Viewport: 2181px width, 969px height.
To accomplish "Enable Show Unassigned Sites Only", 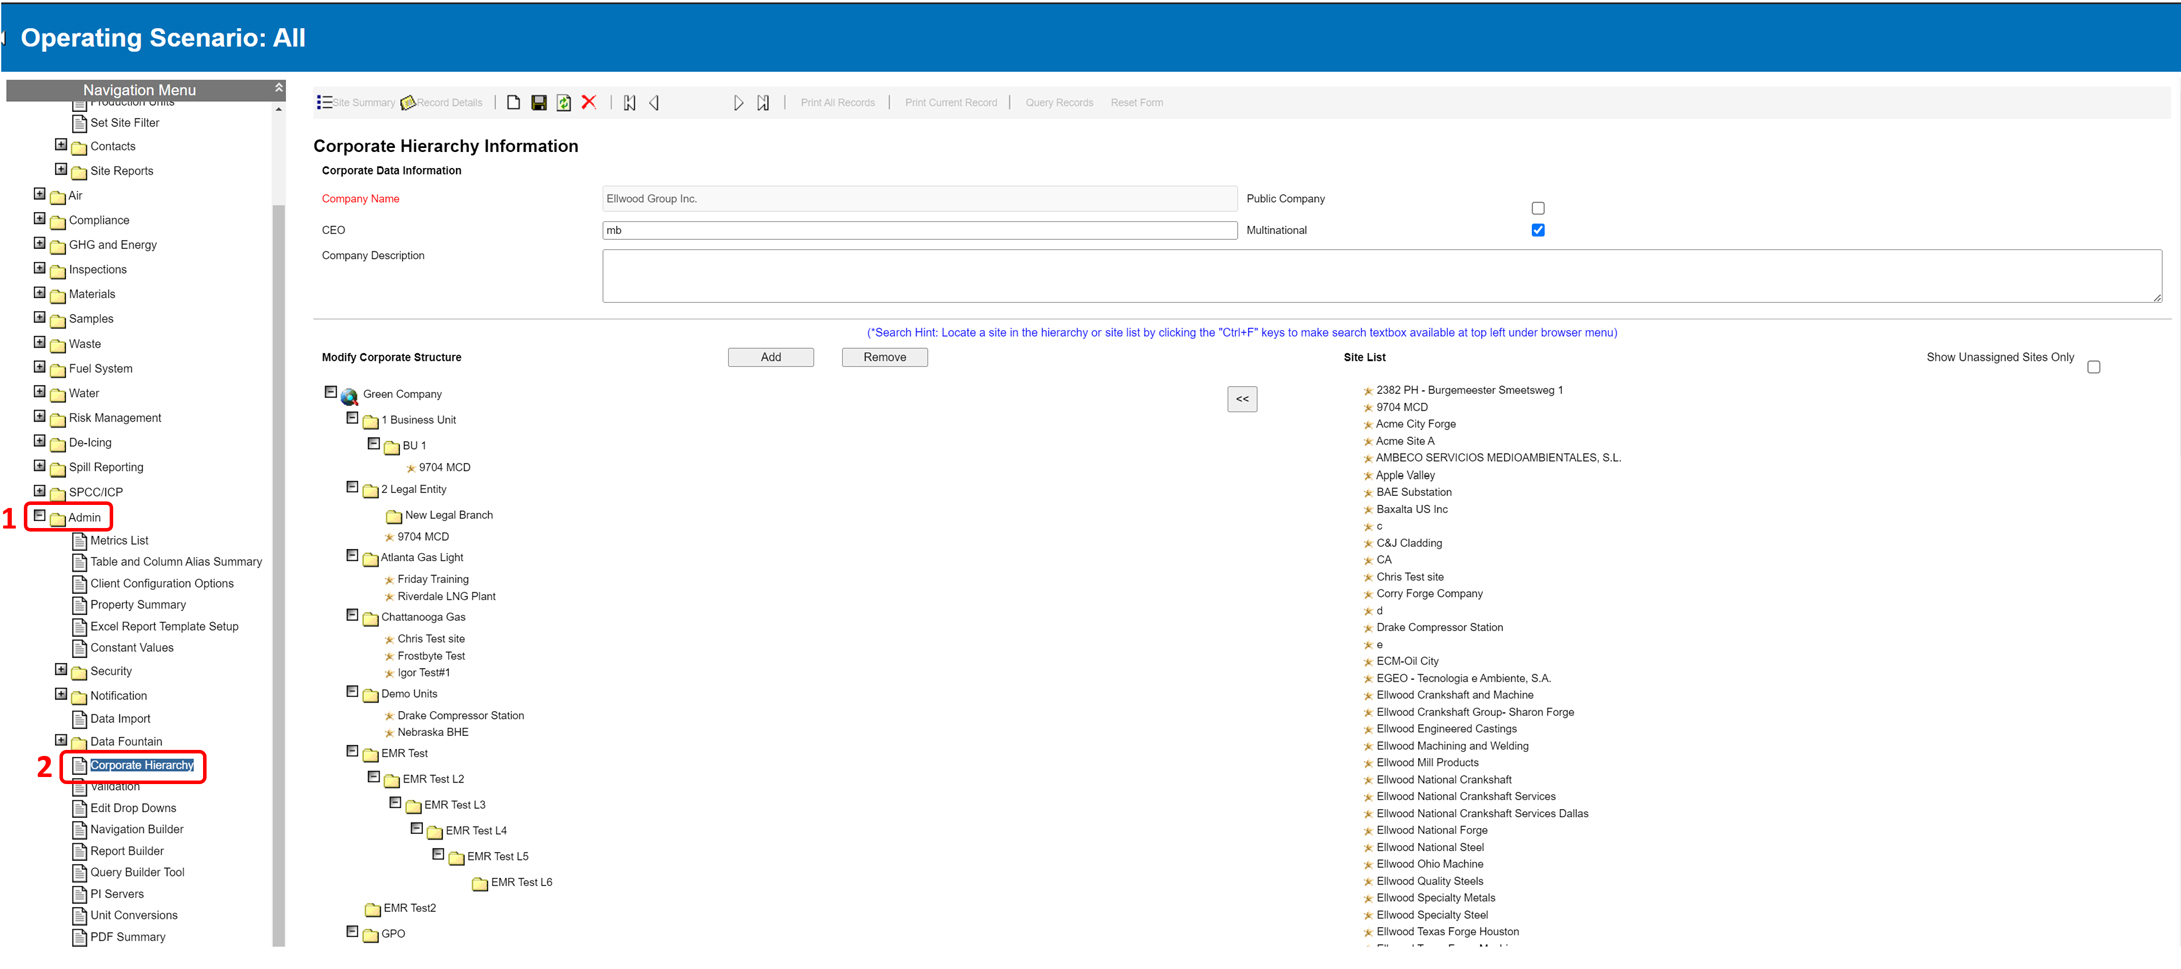I will point(2093,367).
